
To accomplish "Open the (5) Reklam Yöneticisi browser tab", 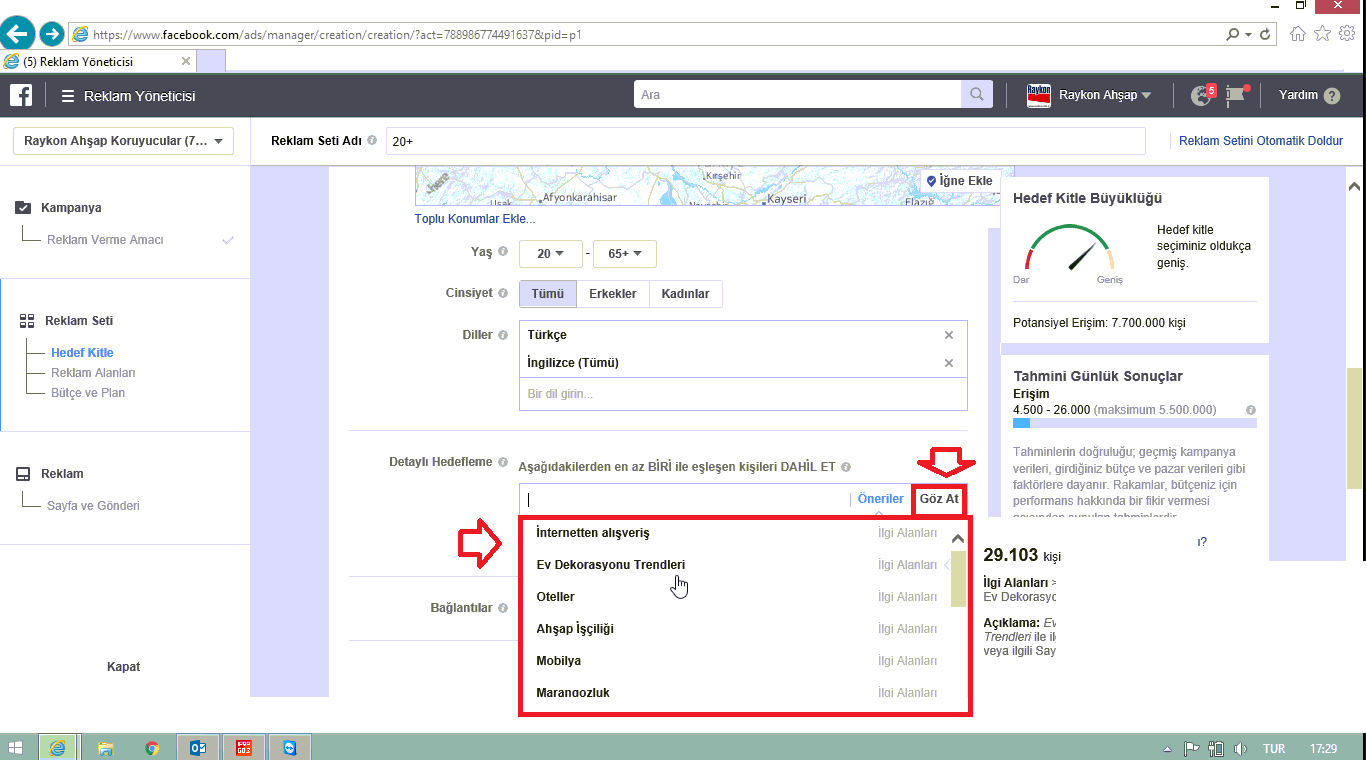I will (x=98, y=62).
